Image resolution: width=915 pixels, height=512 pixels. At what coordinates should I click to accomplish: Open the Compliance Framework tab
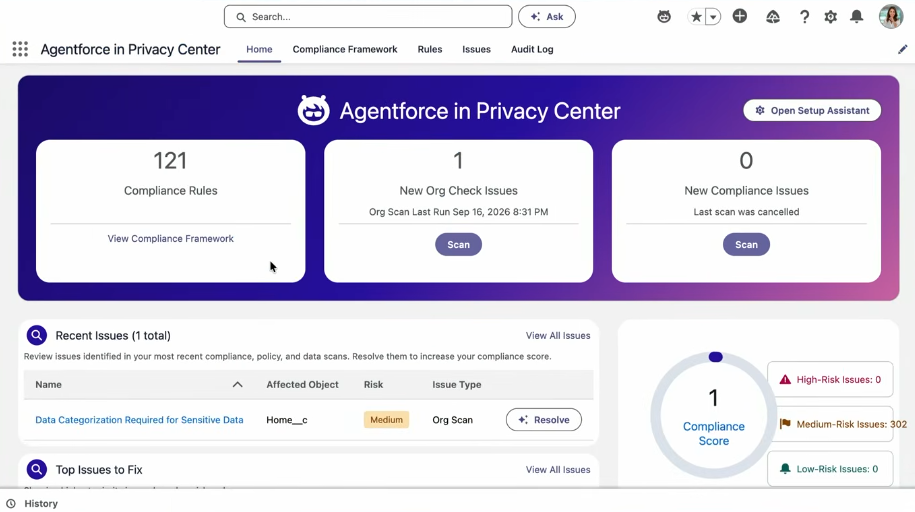click(345, 50)
